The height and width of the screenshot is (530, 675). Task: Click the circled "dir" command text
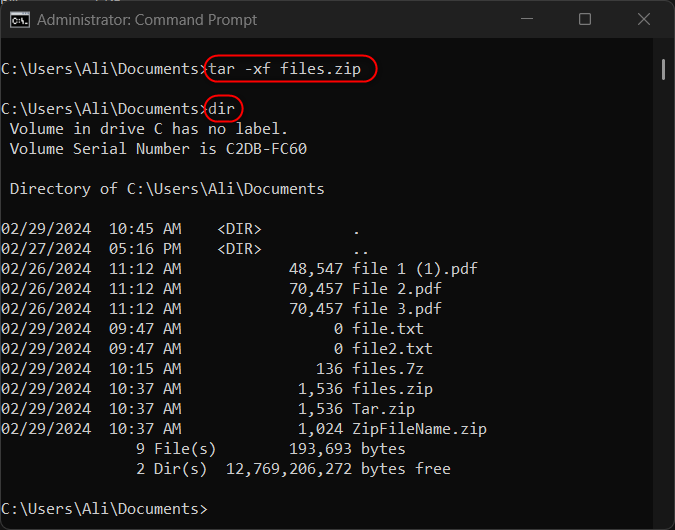(x=223, y=109)
